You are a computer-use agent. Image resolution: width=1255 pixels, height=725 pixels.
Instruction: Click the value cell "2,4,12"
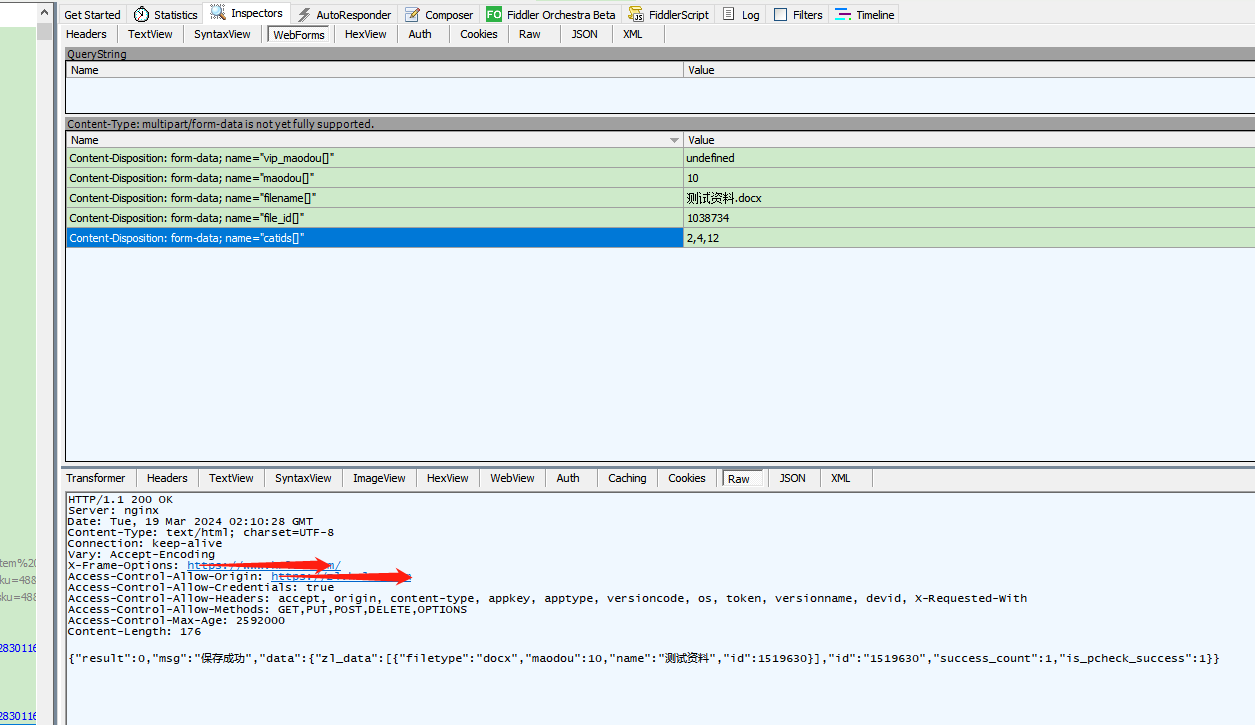(x=969, y=238)
